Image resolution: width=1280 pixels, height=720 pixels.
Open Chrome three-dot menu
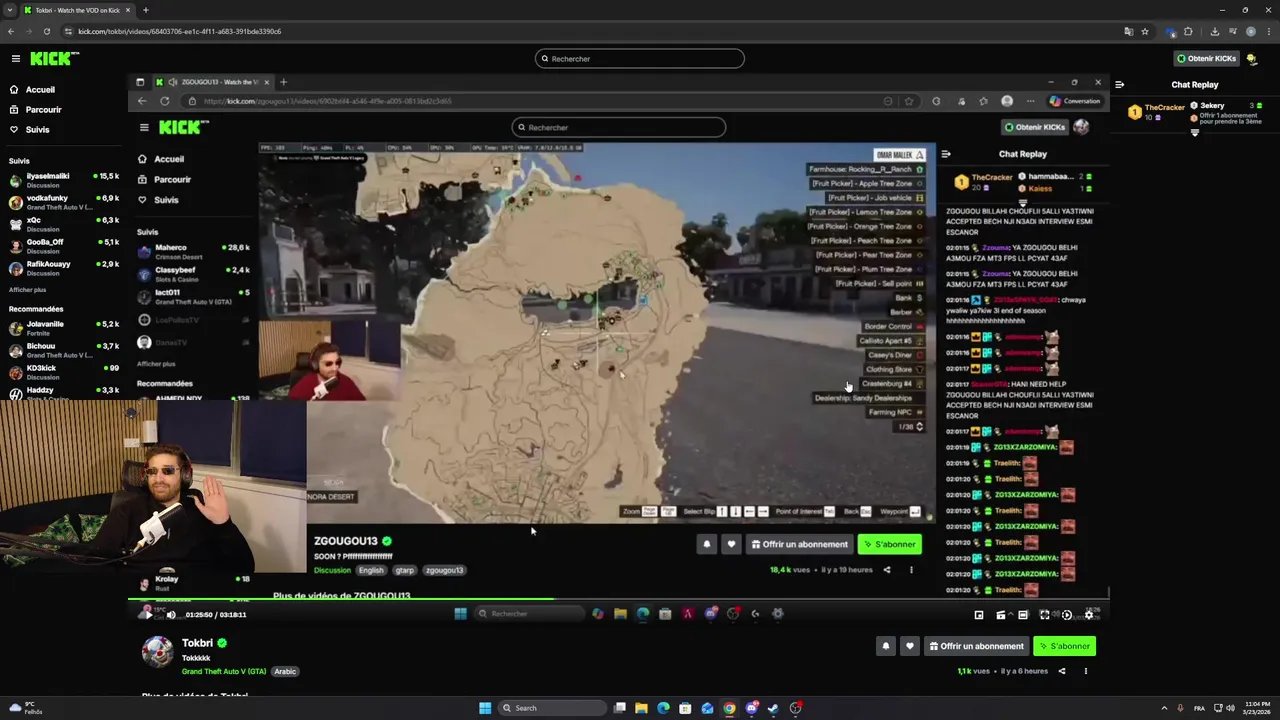point(1268,31)
